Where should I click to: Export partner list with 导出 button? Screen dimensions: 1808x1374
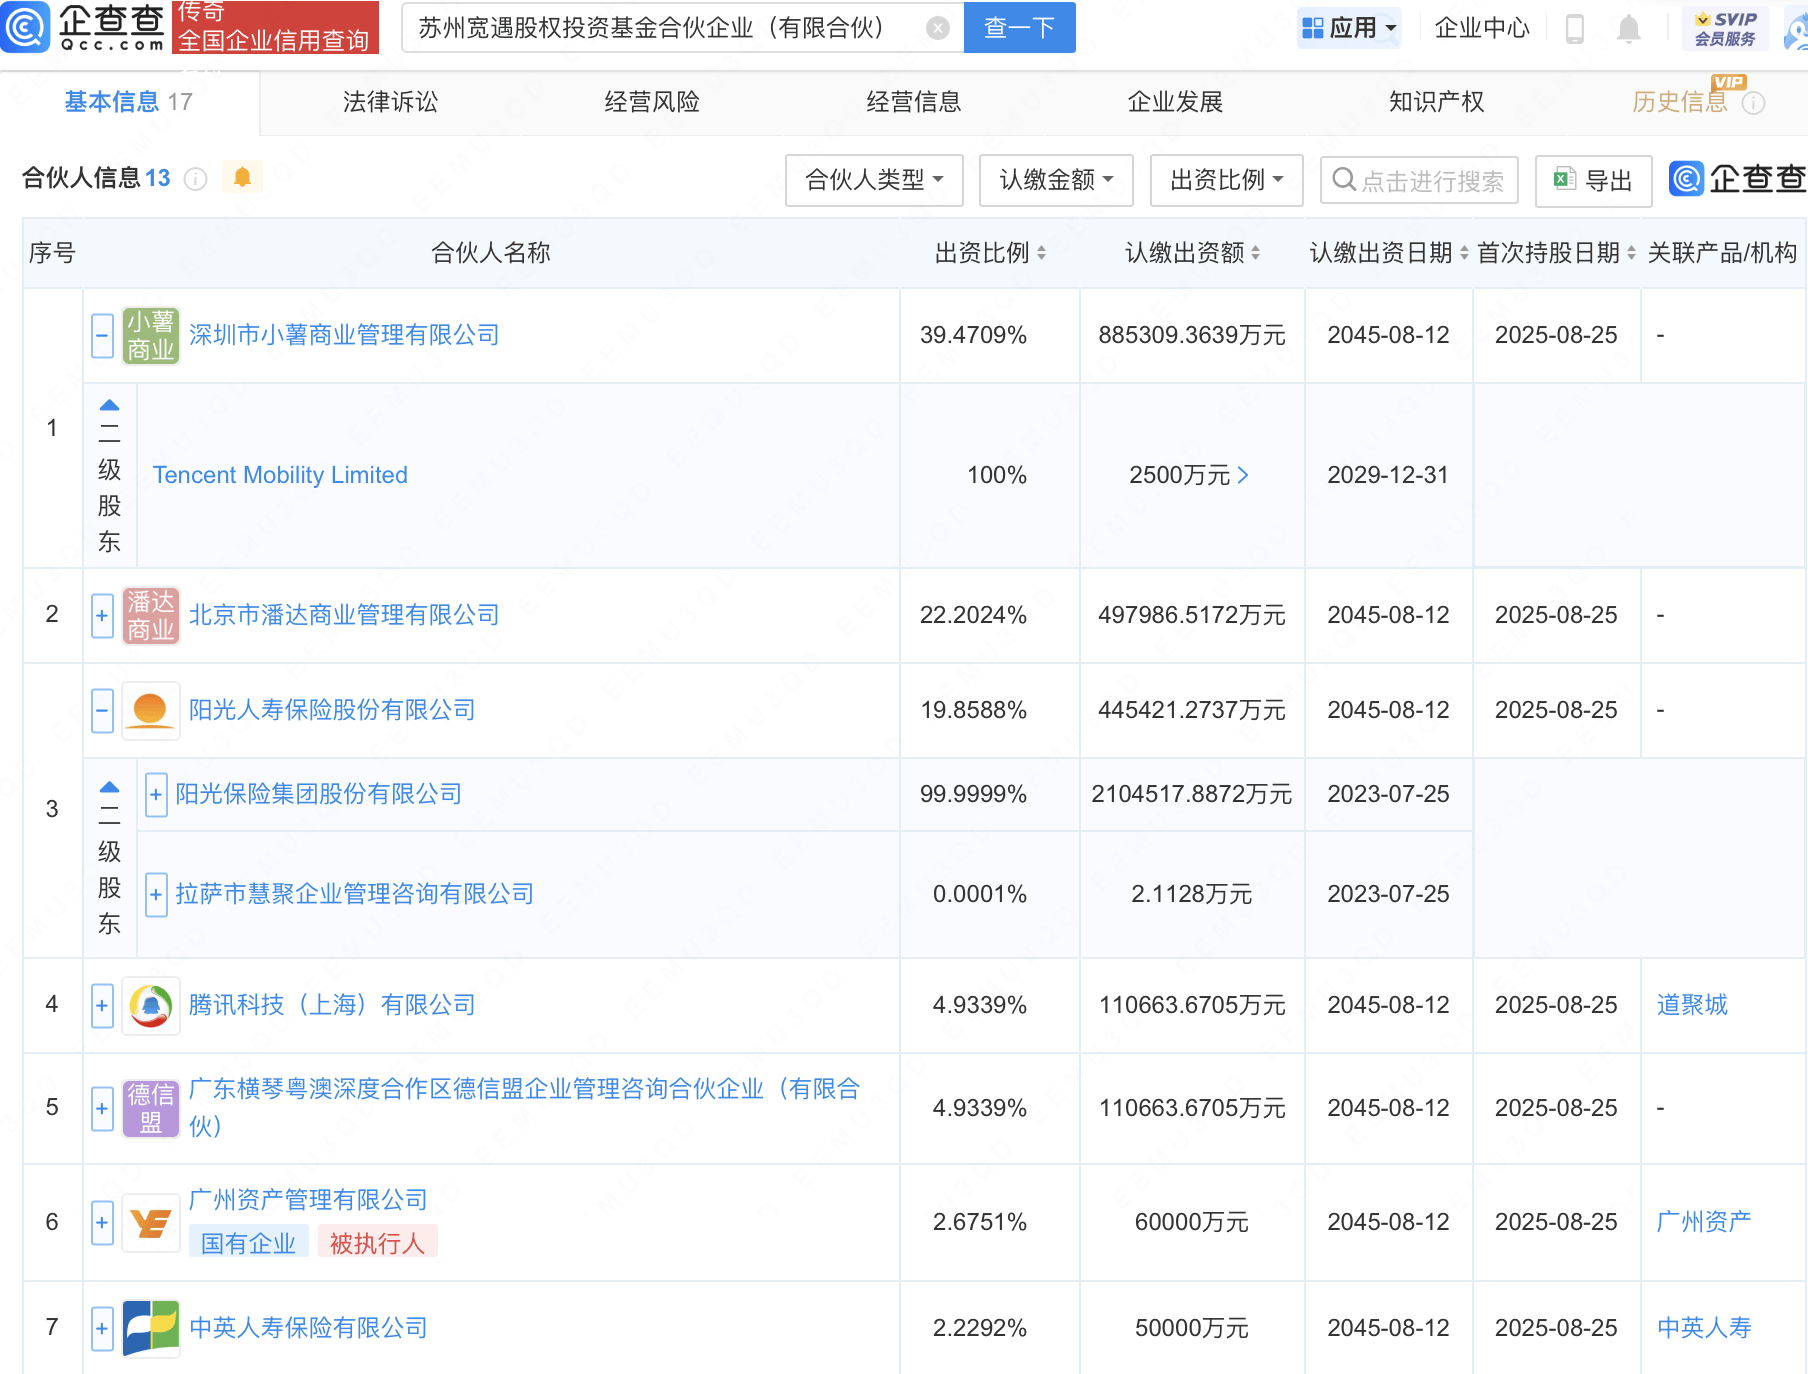(1593, 181)
